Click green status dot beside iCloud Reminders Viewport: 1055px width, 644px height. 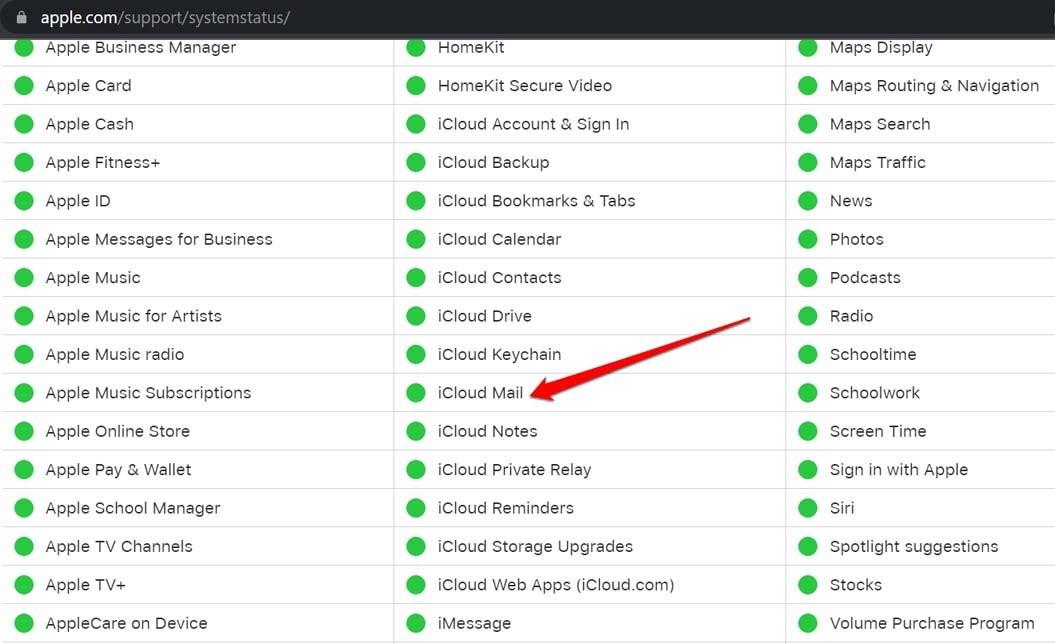coord(416,508)
